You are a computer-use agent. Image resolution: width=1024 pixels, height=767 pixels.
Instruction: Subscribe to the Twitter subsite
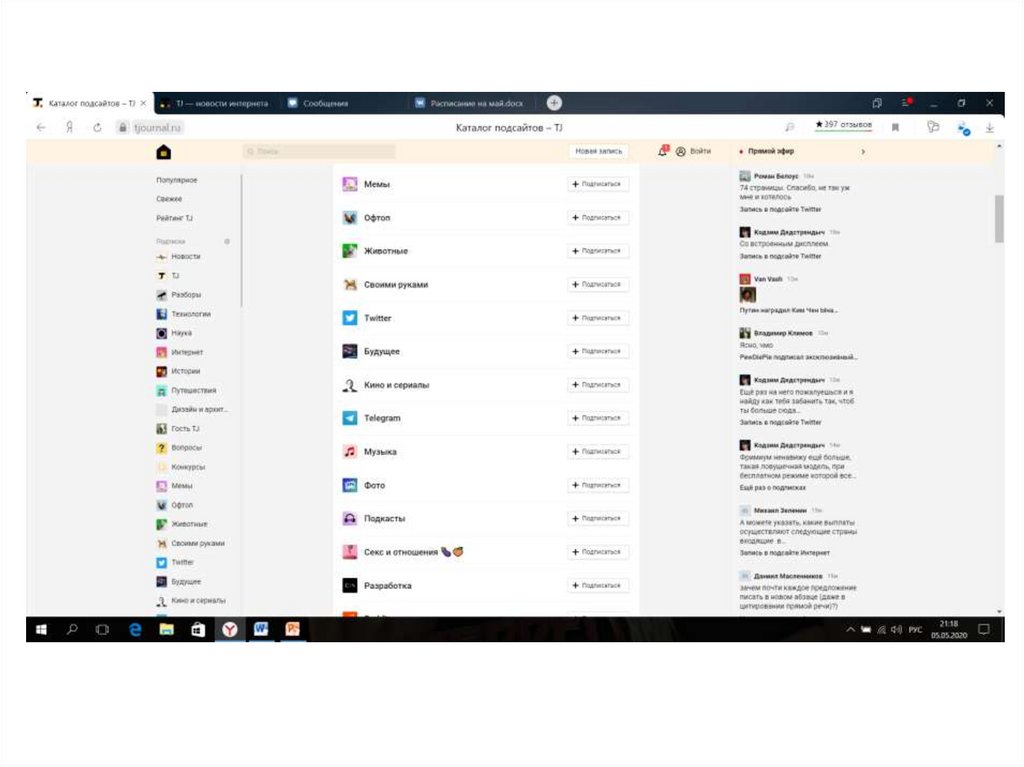click(x=597, y=318)
